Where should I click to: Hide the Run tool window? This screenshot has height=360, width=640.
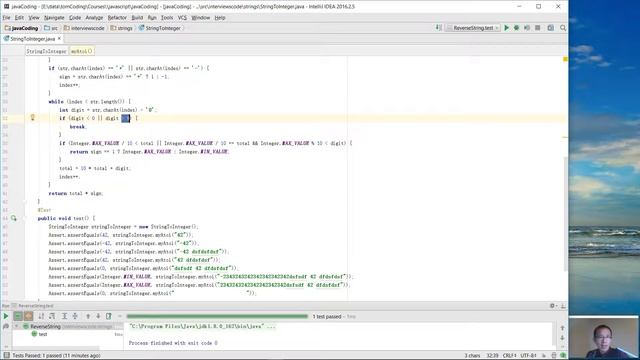(x=563, y=305)
